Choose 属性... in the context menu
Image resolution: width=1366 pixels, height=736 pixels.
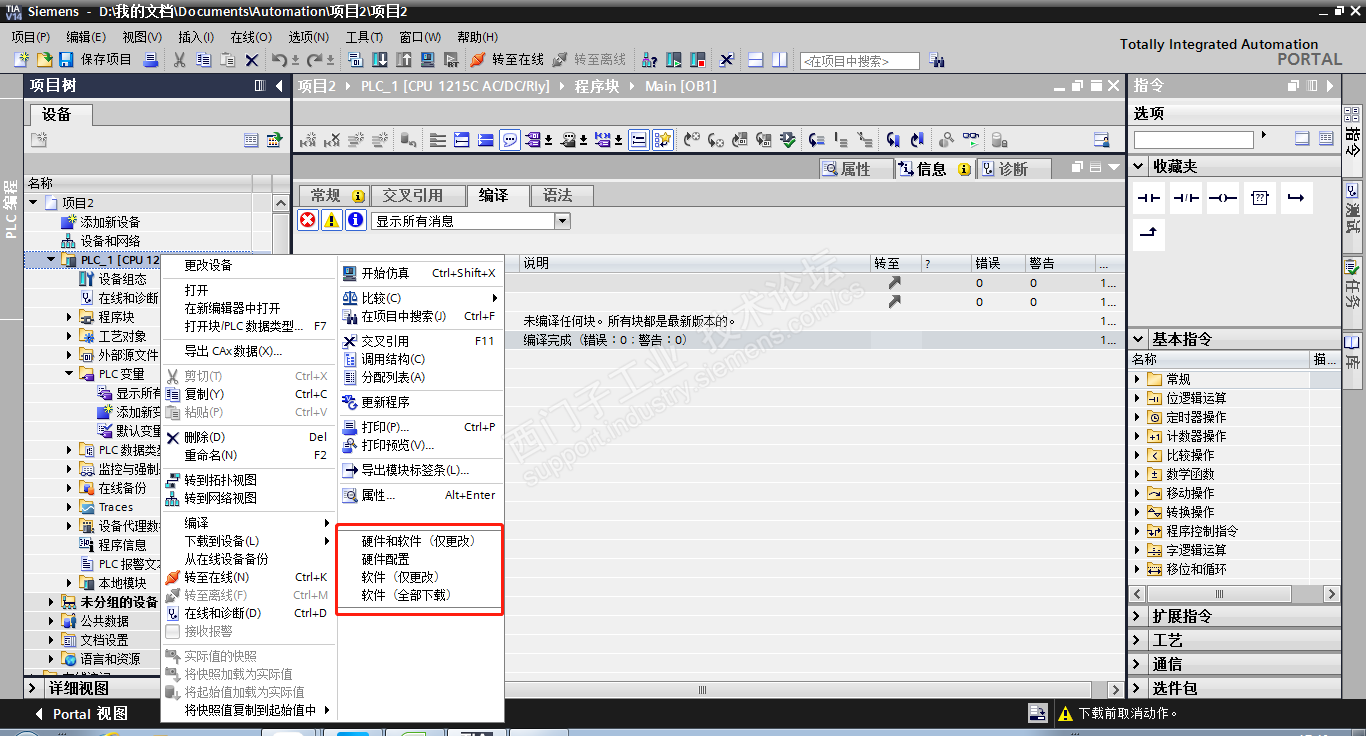(x=419, y=495)
